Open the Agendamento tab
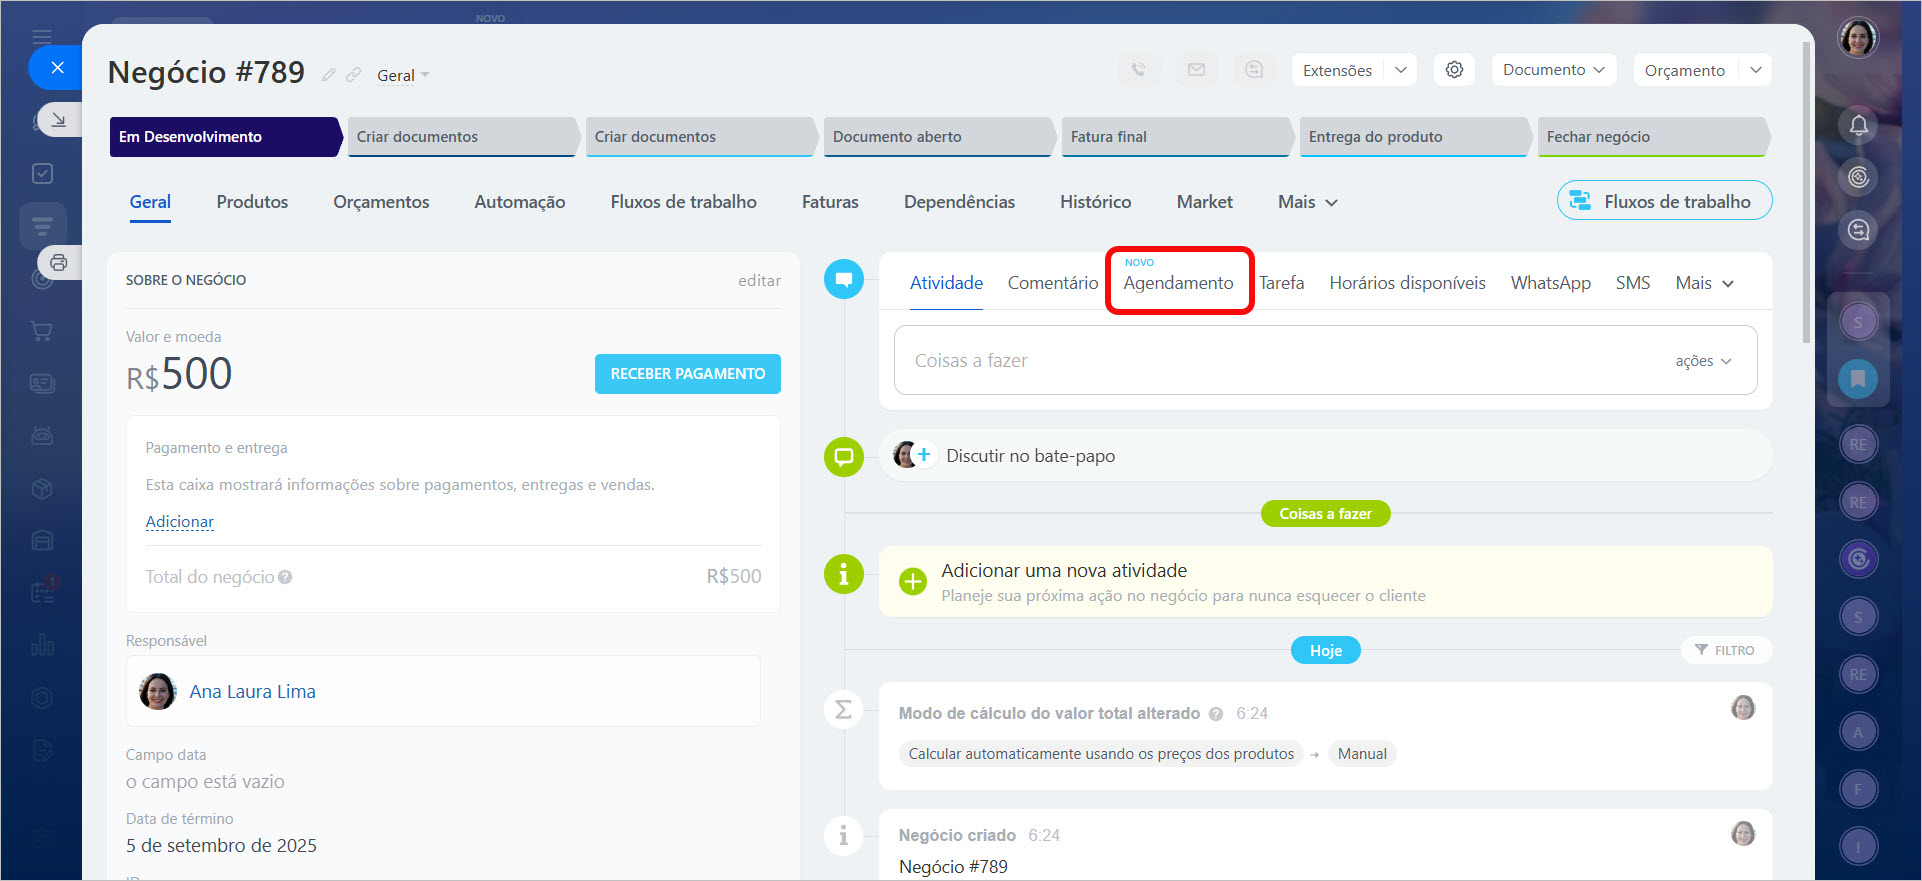The height and width of the screenshot is (881, 1922). (1178, 283)
